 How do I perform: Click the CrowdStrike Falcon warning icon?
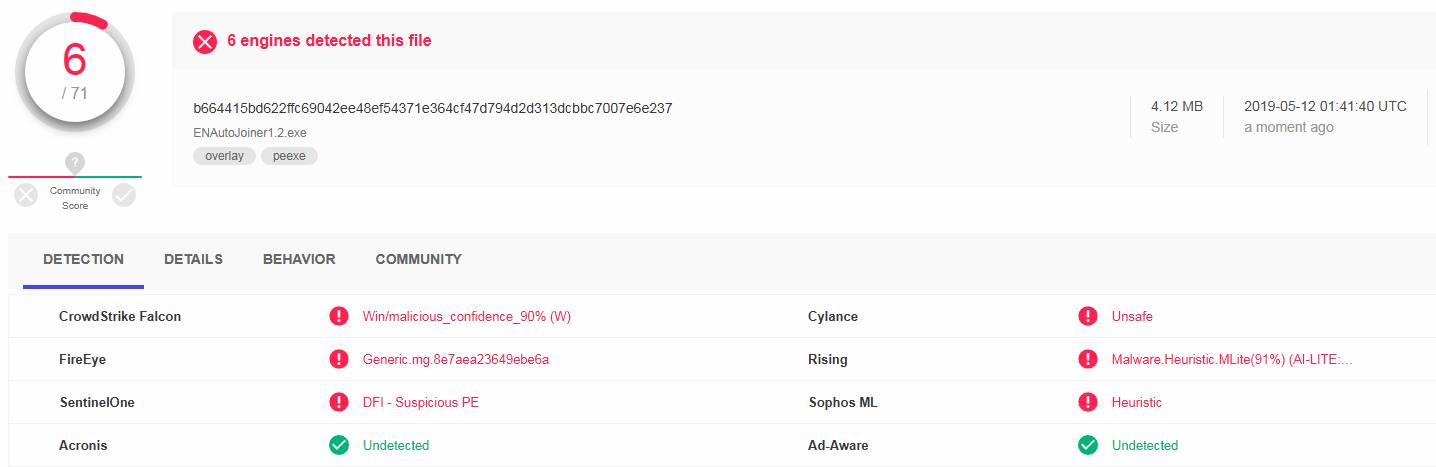[x=339, y=317]
